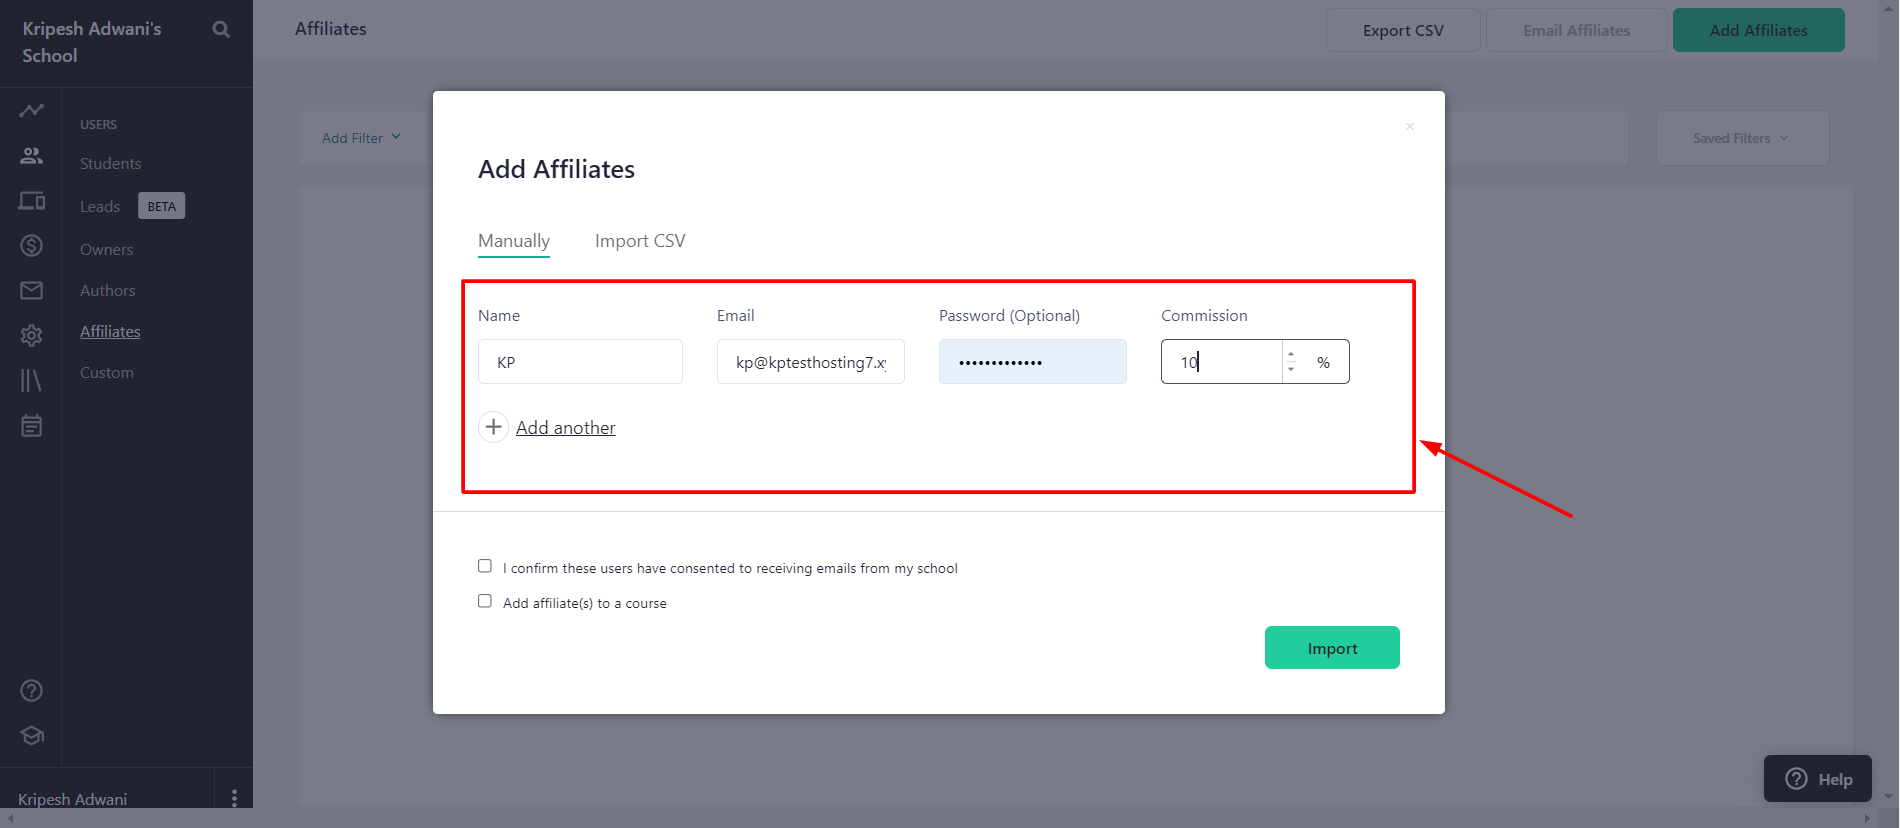Switch to the Import CSV tab
The image size is (1900, 828).
click(x=640, y=241)
